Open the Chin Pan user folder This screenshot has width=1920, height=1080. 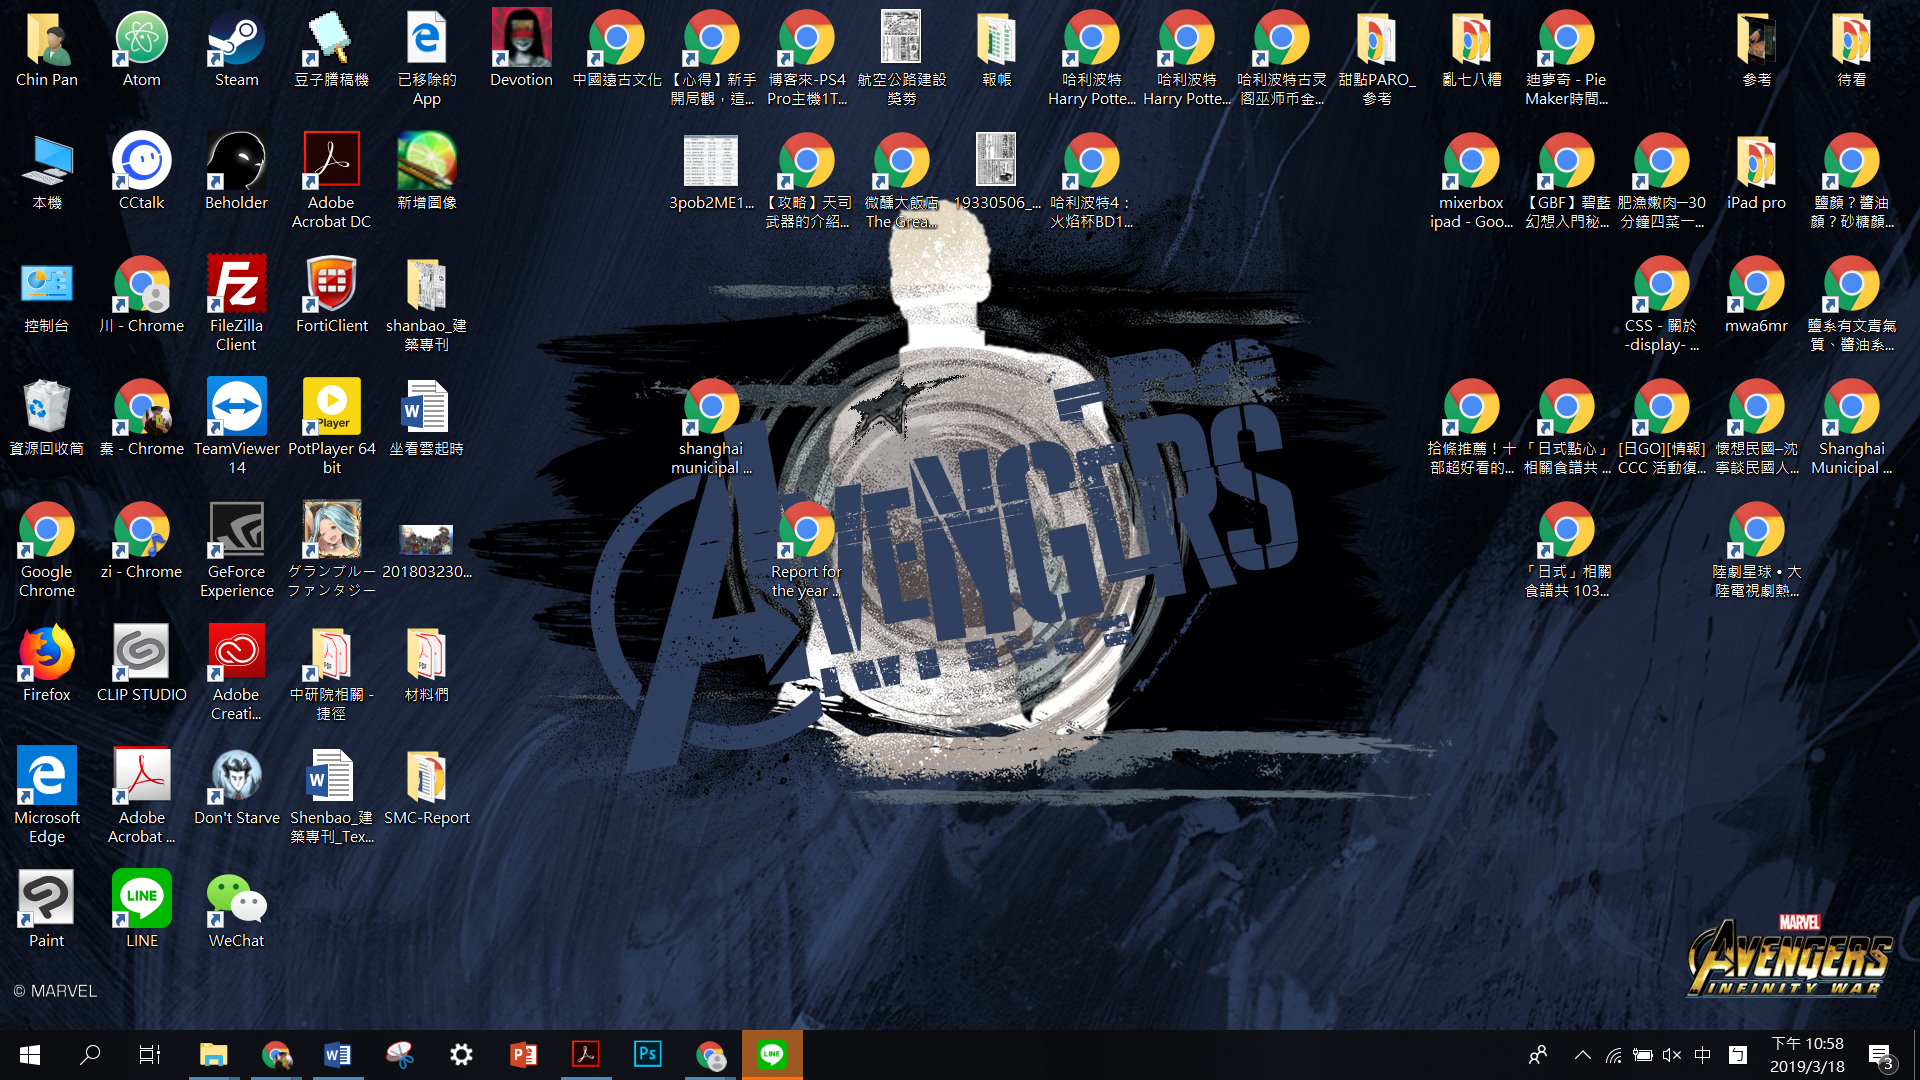(46, 50)
